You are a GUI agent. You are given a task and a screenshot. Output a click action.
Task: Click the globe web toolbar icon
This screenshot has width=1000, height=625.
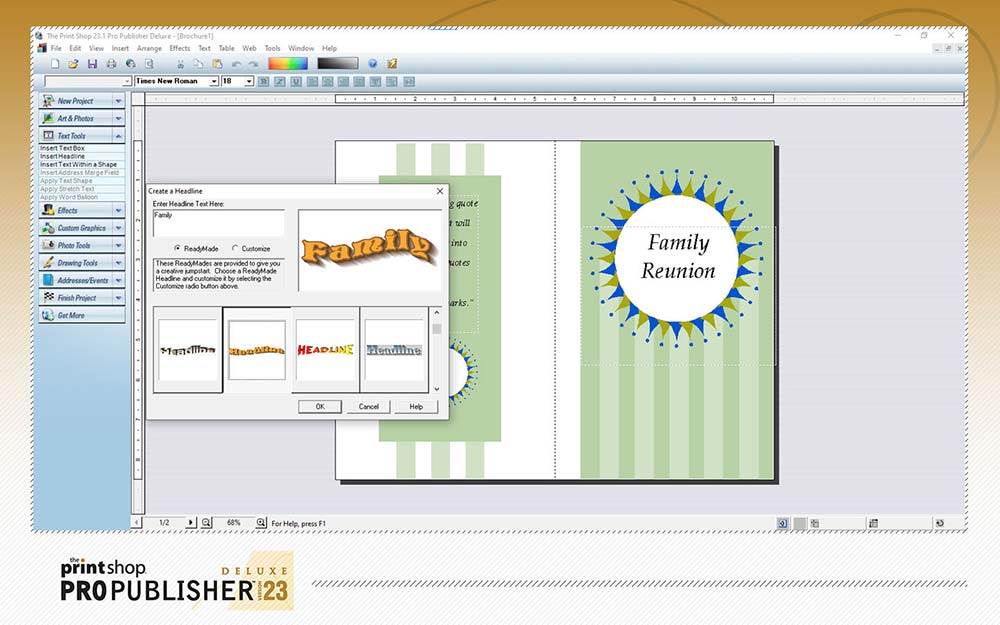pyautogui.click(x=131, y=64)
